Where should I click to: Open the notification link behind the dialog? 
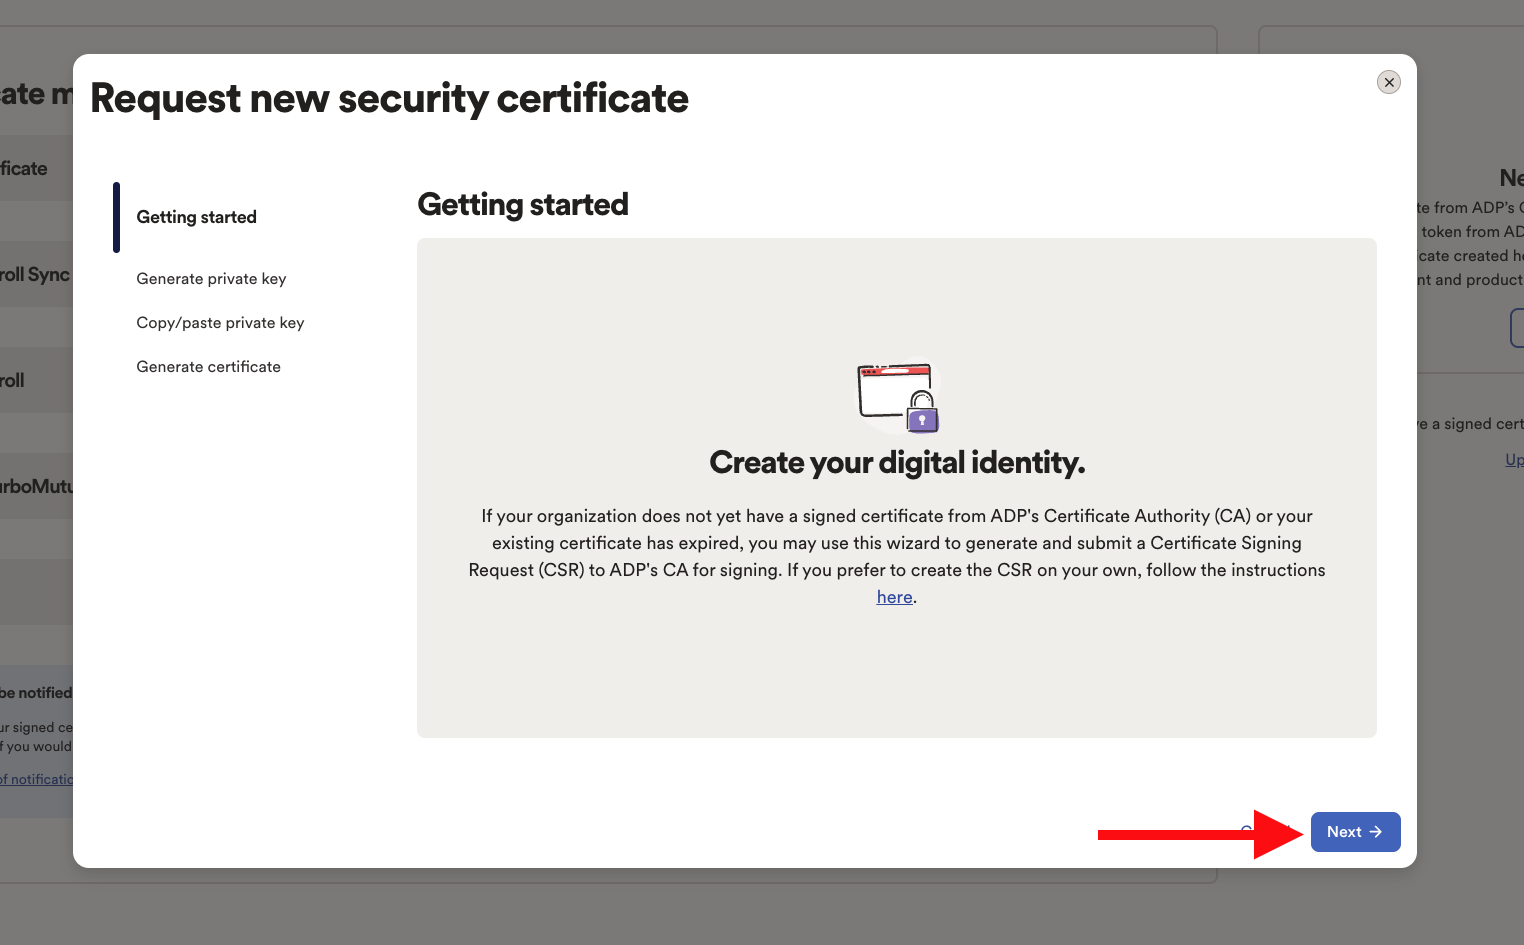(x=37, y=779)
